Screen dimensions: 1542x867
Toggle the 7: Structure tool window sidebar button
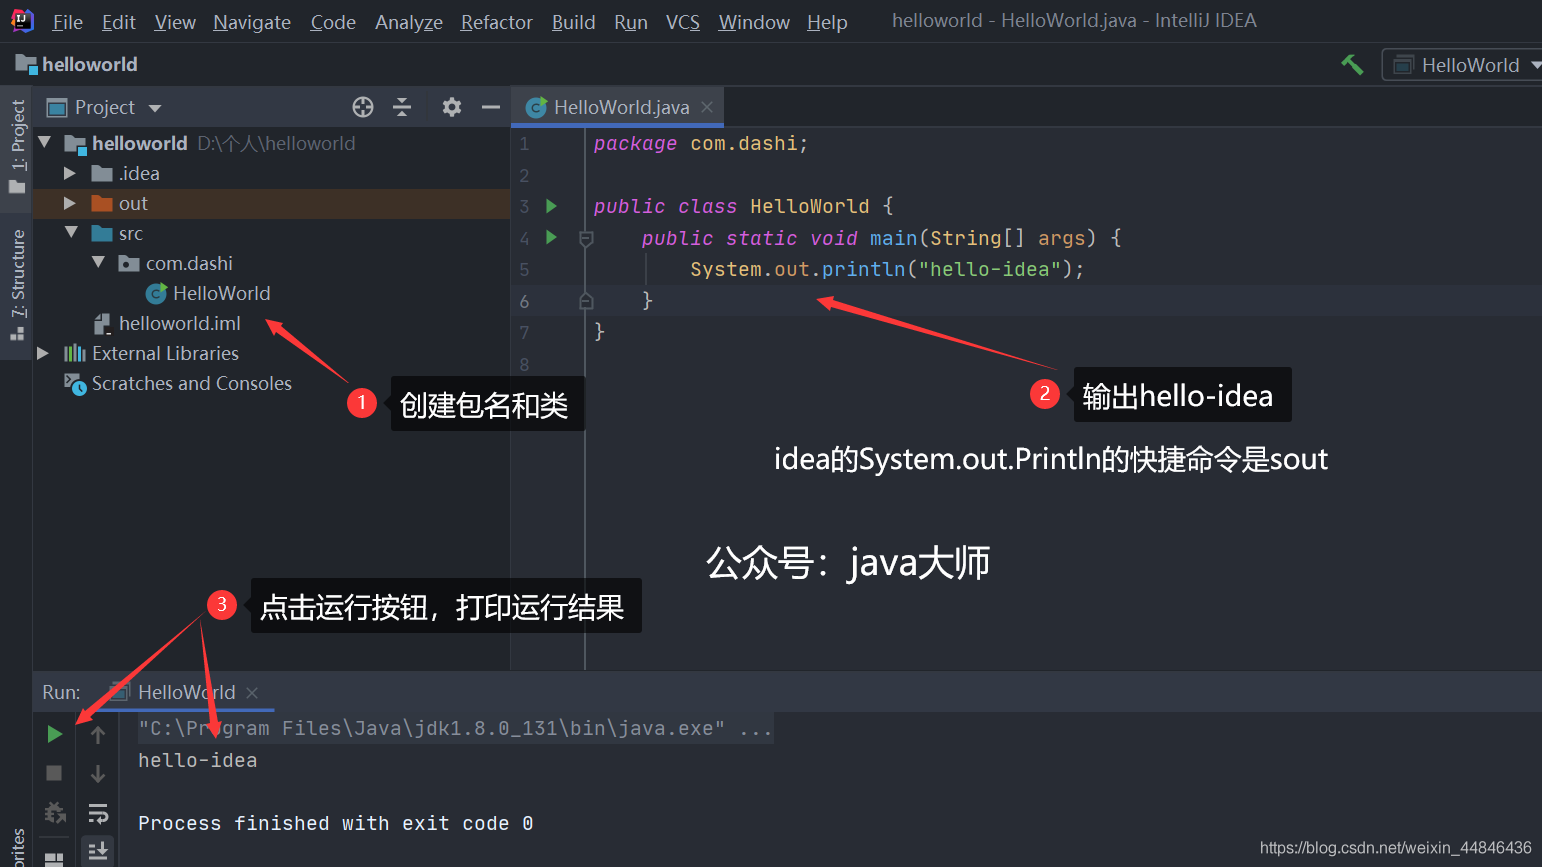click(x=16, y=287)
